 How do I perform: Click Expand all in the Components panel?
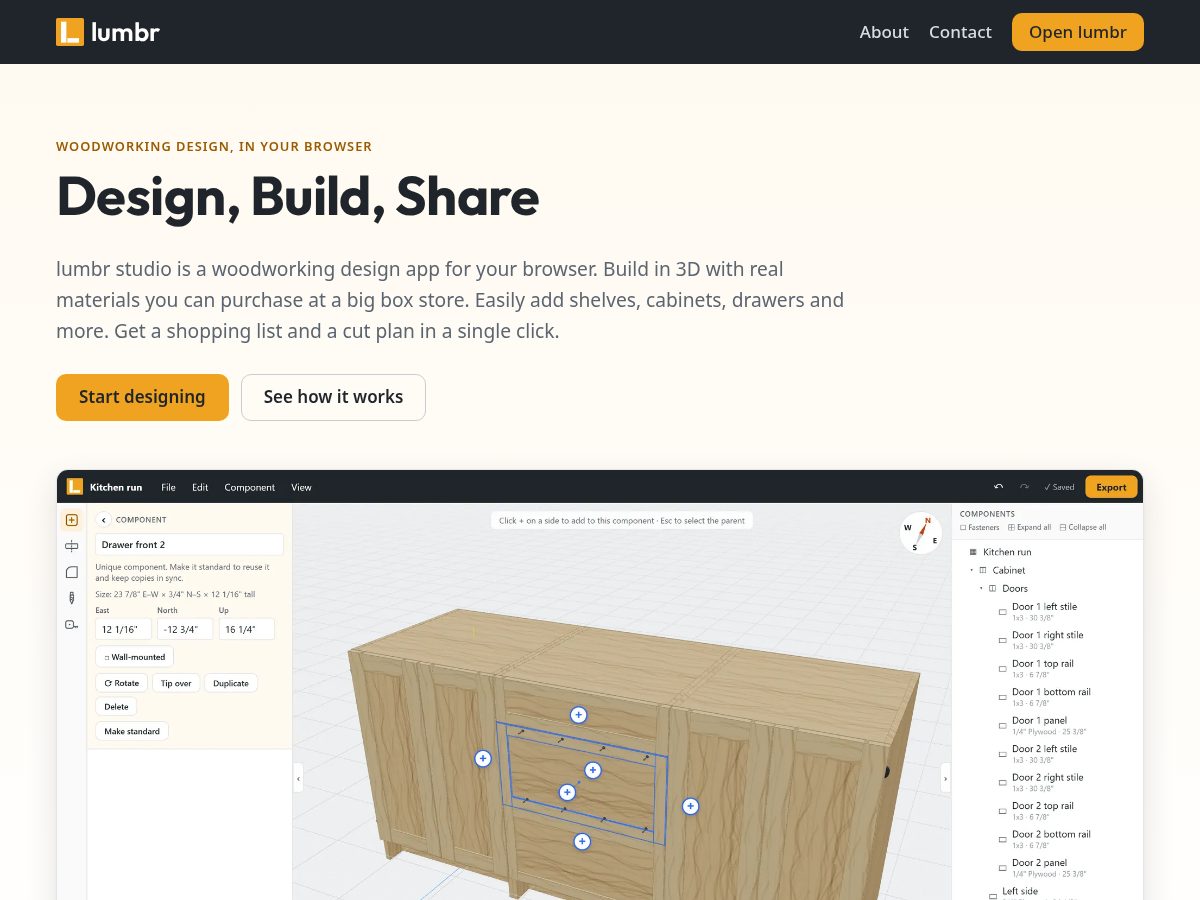[x=1029, y=527]
